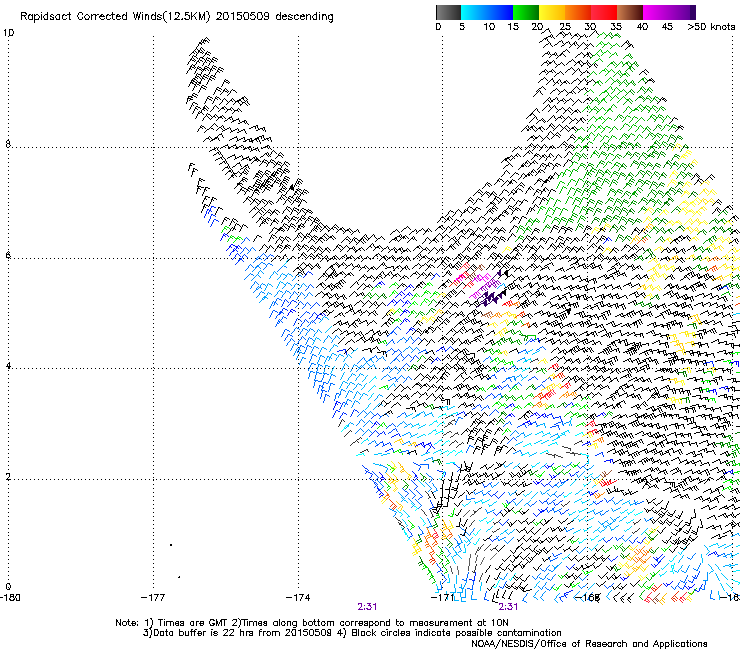The height and width of the screenshot is (650, 740).
Task: Pick the red 30-35 knots legend swatch
Action: 604,12
